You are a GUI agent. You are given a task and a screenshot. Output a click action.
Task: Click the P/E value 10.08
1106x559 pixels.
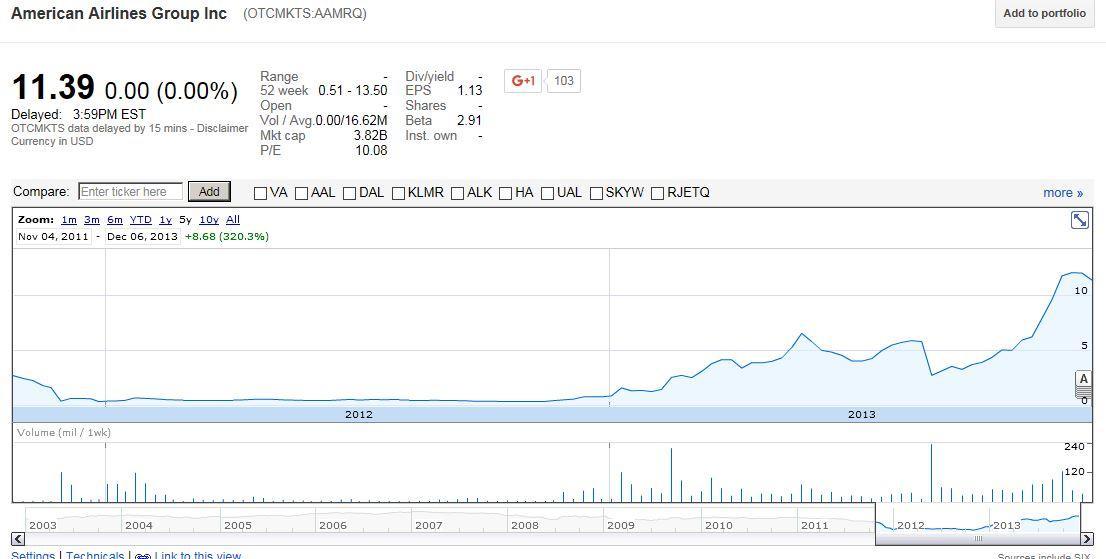[x=370, y=150]
